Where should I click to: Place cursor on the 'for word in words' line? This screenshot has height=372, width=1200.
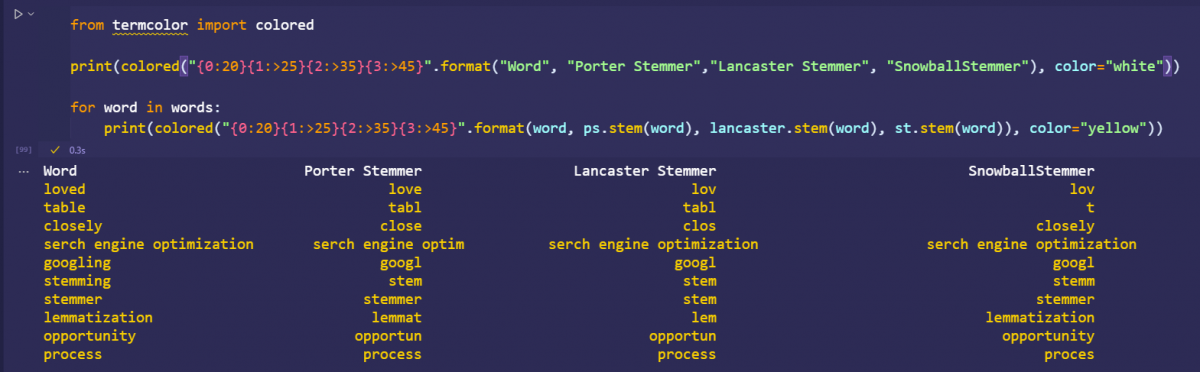pos(145,107)
